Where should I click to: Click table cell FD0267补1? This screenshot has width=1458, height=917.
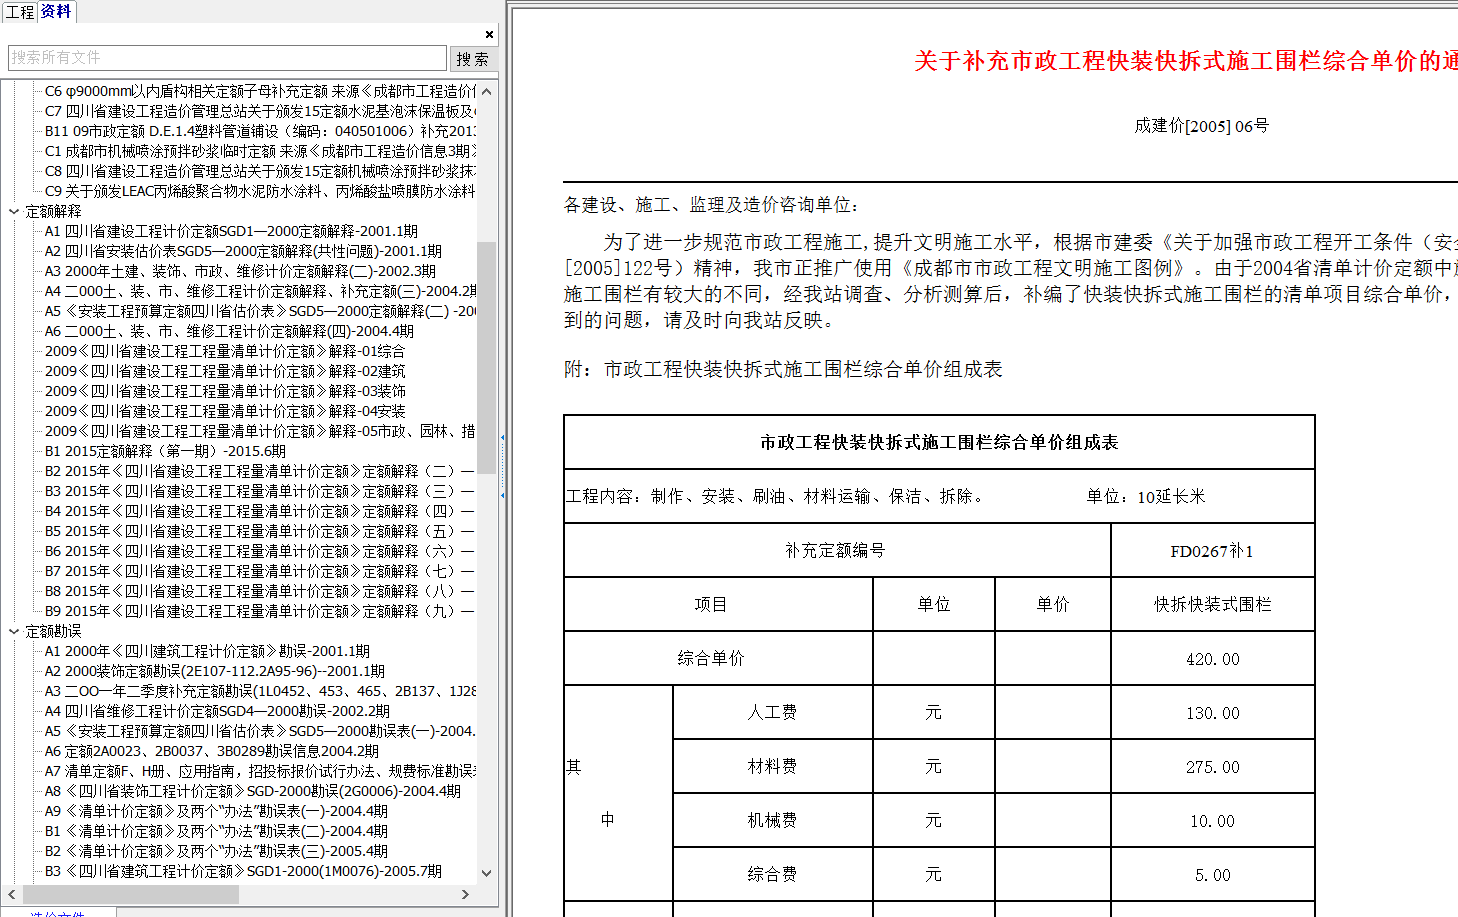[1211, 551]
